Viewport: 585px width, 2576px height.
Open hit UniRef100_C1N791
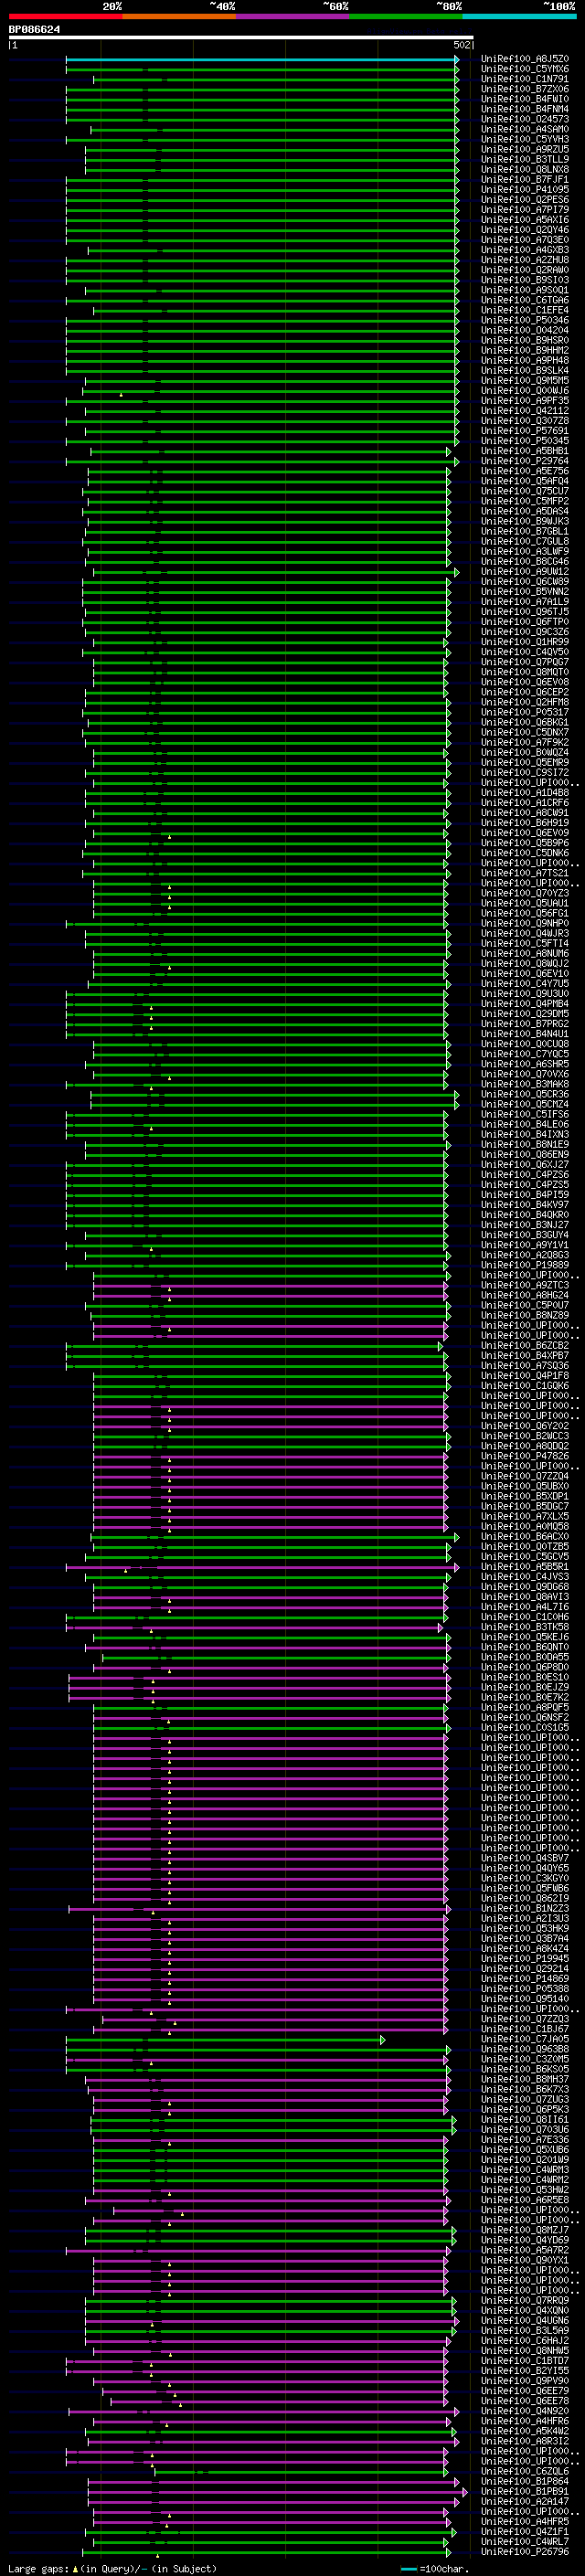tap(524, 79)
